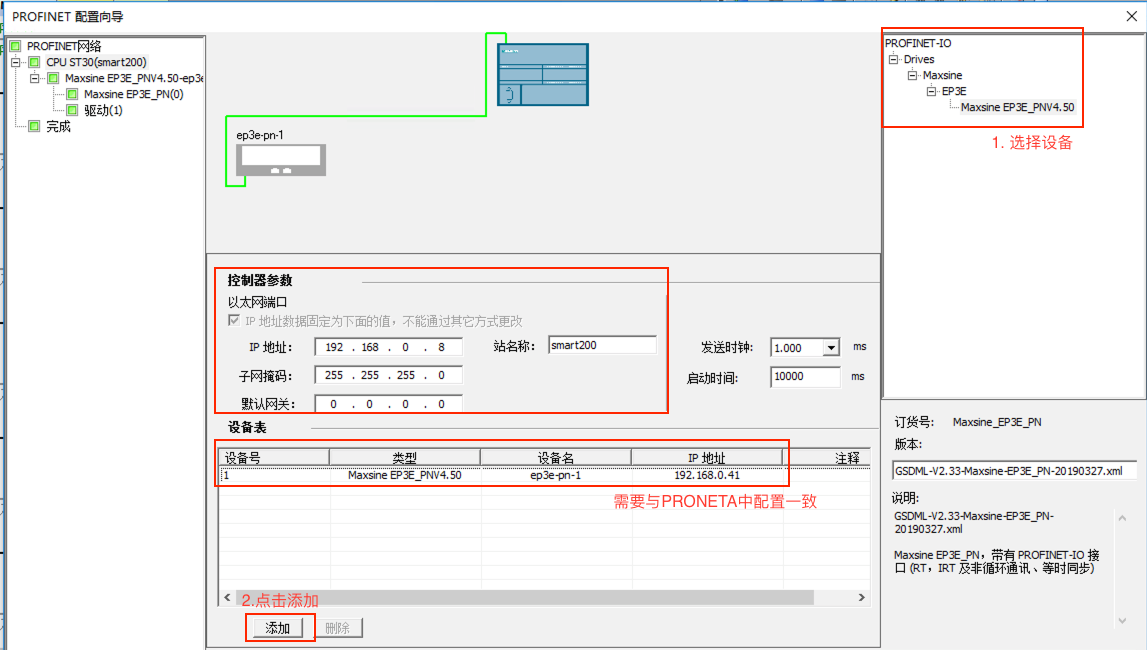Click the 站名称 input field
This screenshot has width=1147, height=650.
pos(602,345)
